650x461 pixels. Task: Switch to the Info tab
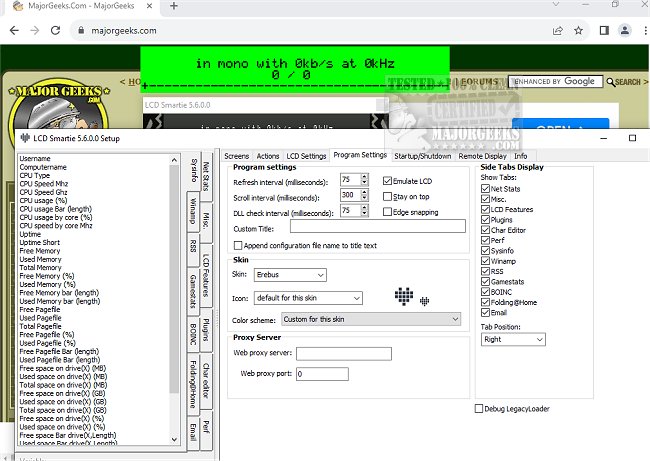(521, 156)
